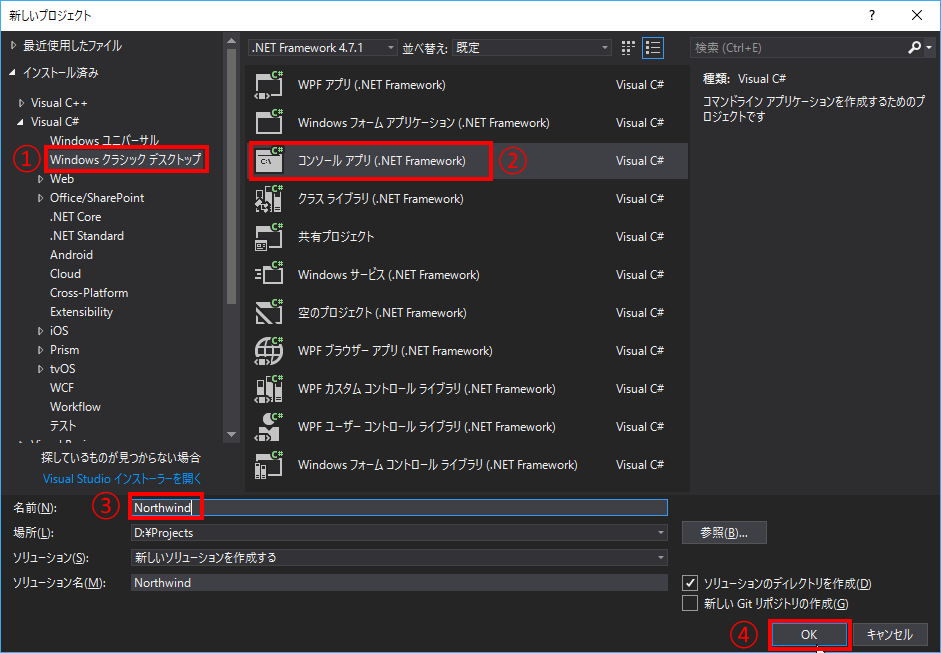
Task: Collapse the インストール済み node
Action: tap(13, 73)
